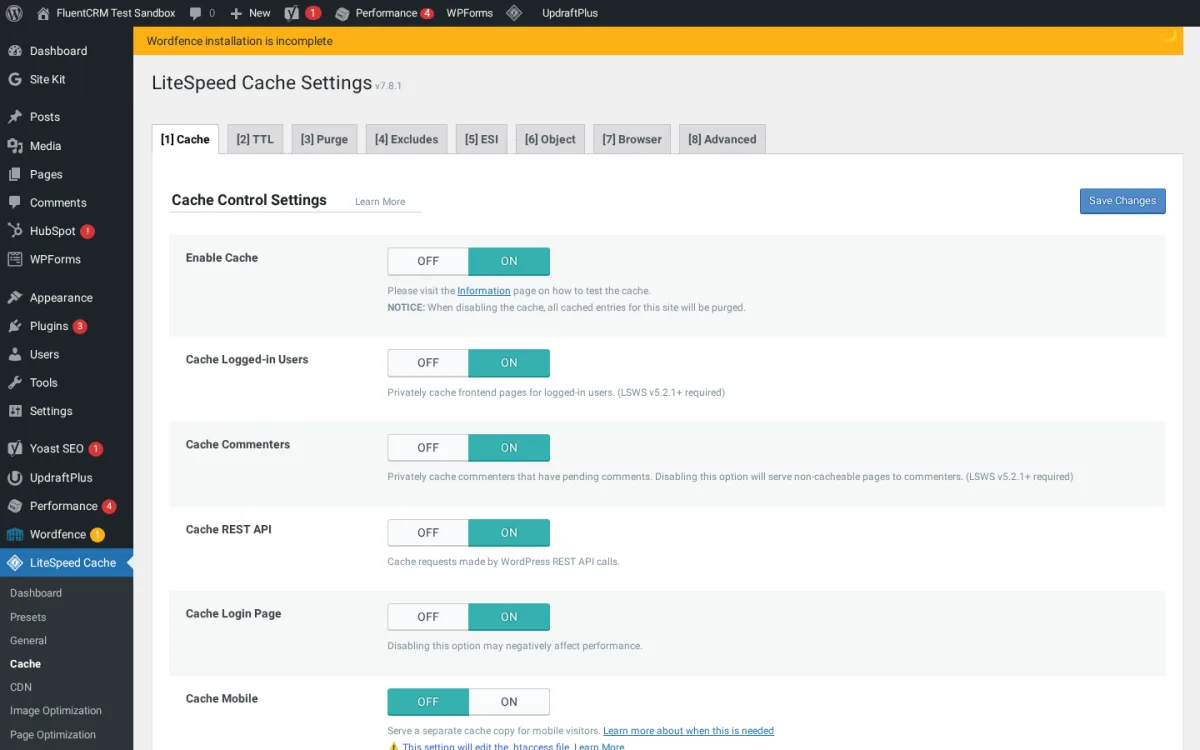Screen dimensions: 1200x750
Task: Open LiteSpeed submenu Dashboard
Action: [x=36, y=593]
